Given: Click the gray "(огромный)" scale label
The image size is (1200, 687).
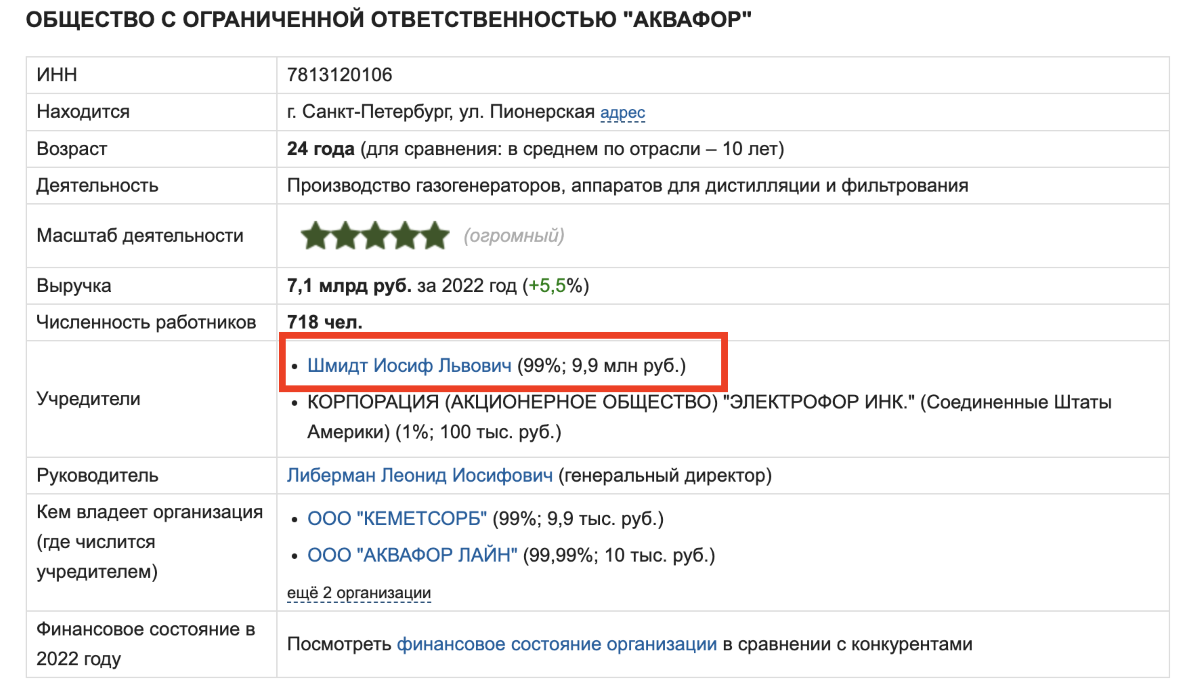Looking at the screenshot, I should 514,236.
